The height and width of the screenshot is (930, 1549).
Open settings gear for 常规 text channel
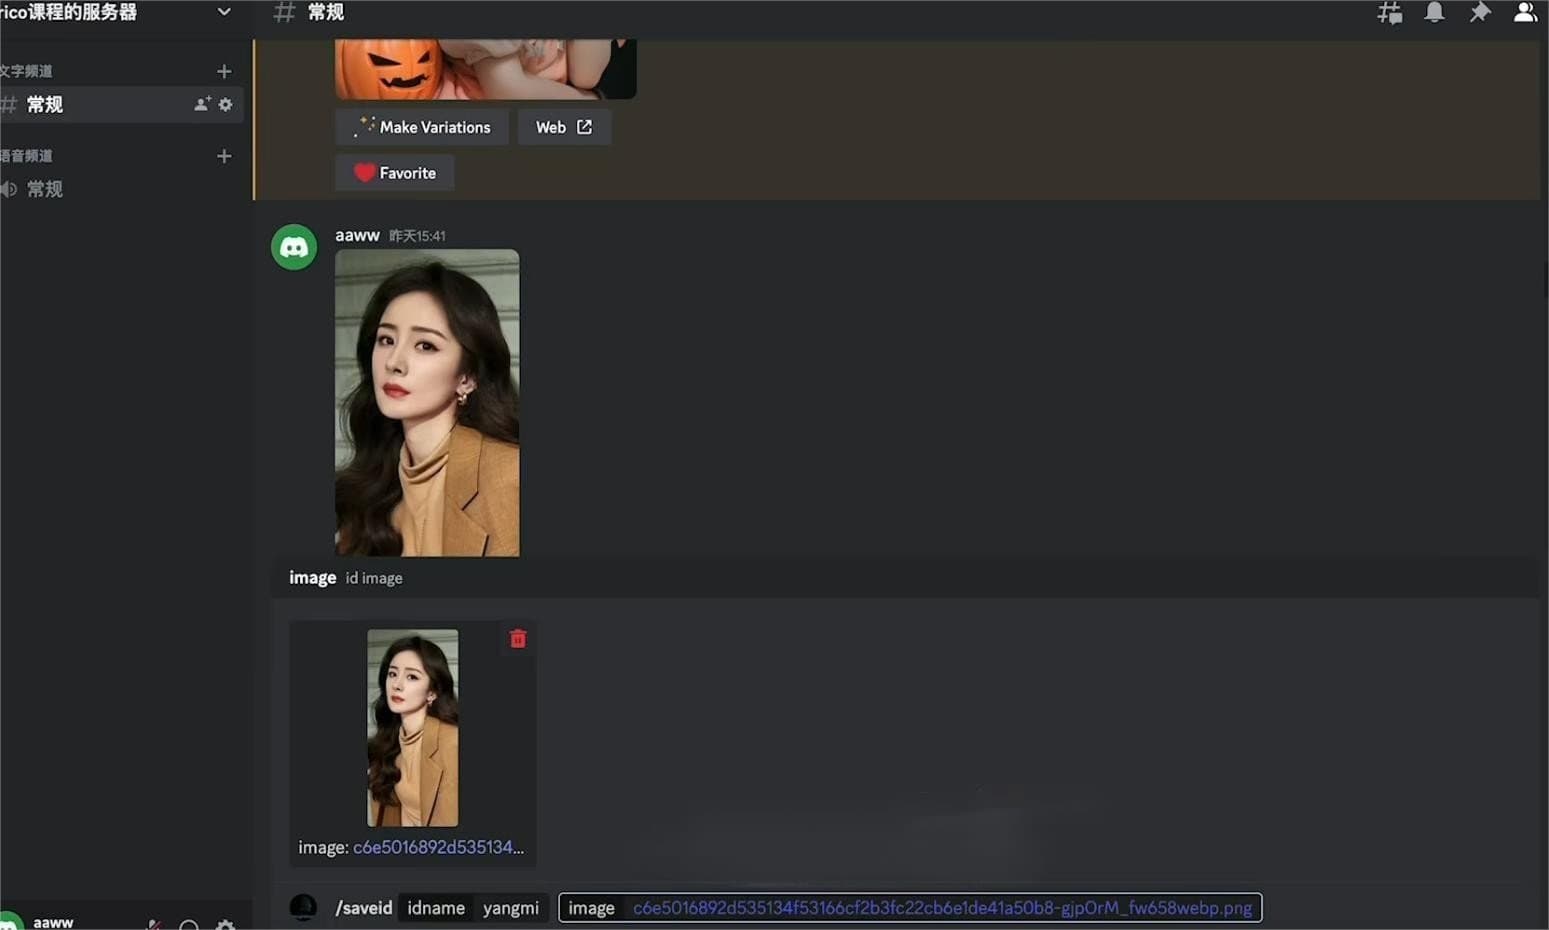click(226, 105)
